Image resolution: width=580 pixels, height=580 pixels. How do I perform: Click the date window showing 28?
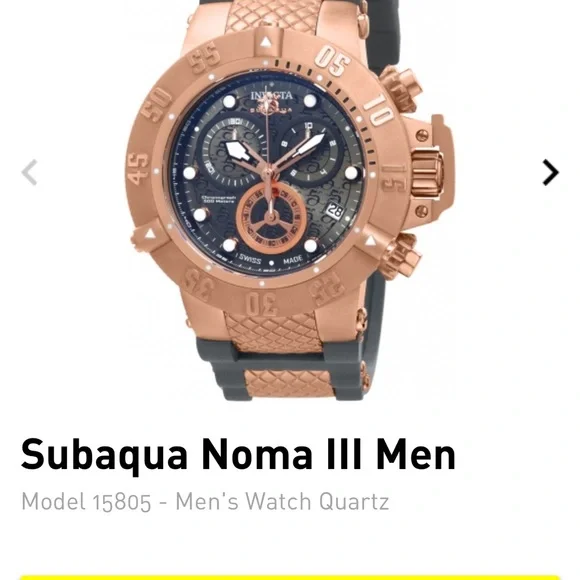335,211
